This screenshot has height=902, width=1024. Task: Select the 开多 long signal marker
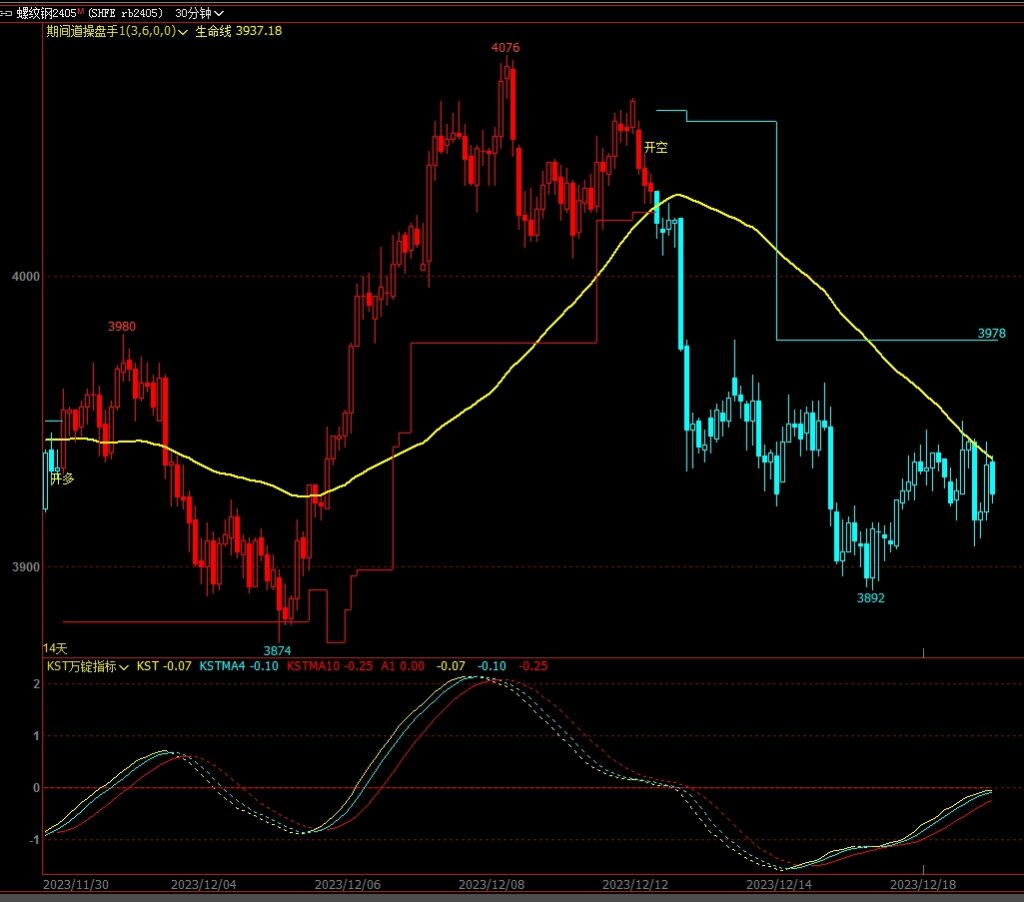pyautogui.click(x=62, y=478)
